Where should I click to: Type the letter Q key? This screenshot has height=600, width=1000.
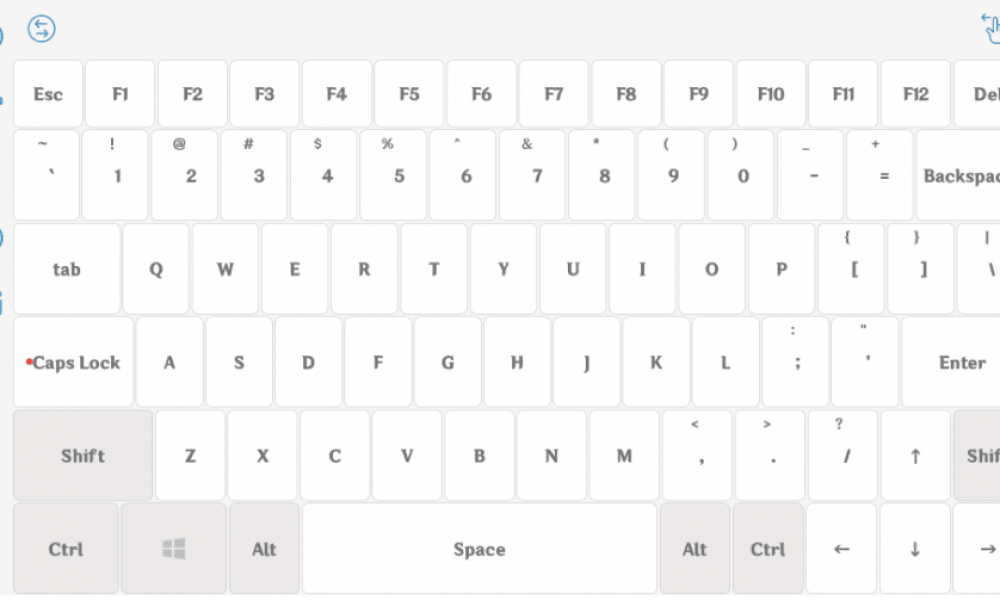(156, 269)
